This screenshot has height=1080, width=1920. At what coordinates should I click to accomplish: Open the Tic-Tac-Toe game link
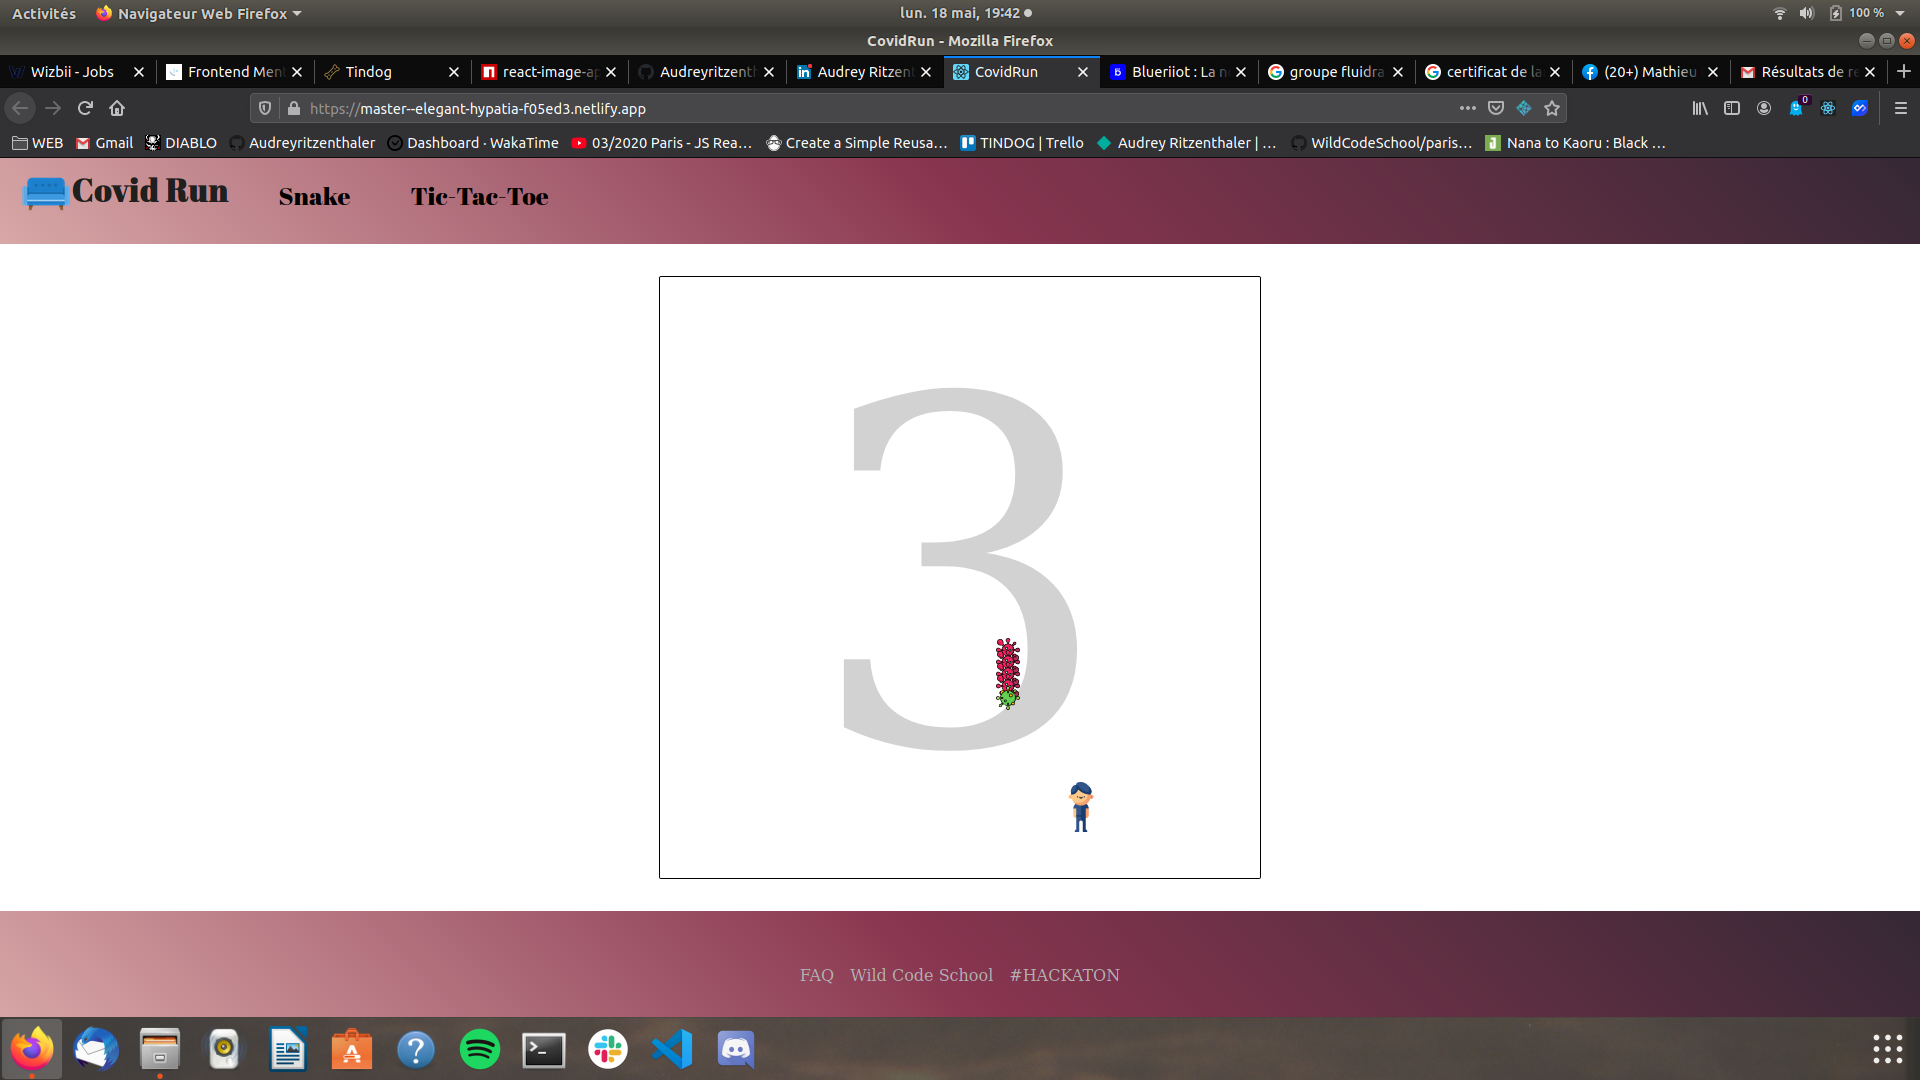(x=479, y=197)
